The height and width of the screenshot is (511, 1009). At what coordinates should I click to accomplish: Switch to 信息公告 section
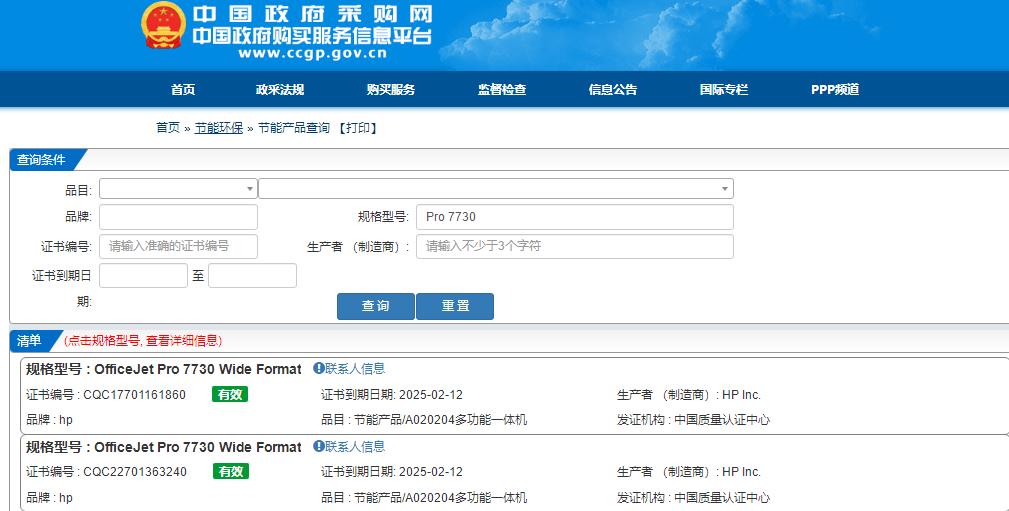tap(613, 90)
